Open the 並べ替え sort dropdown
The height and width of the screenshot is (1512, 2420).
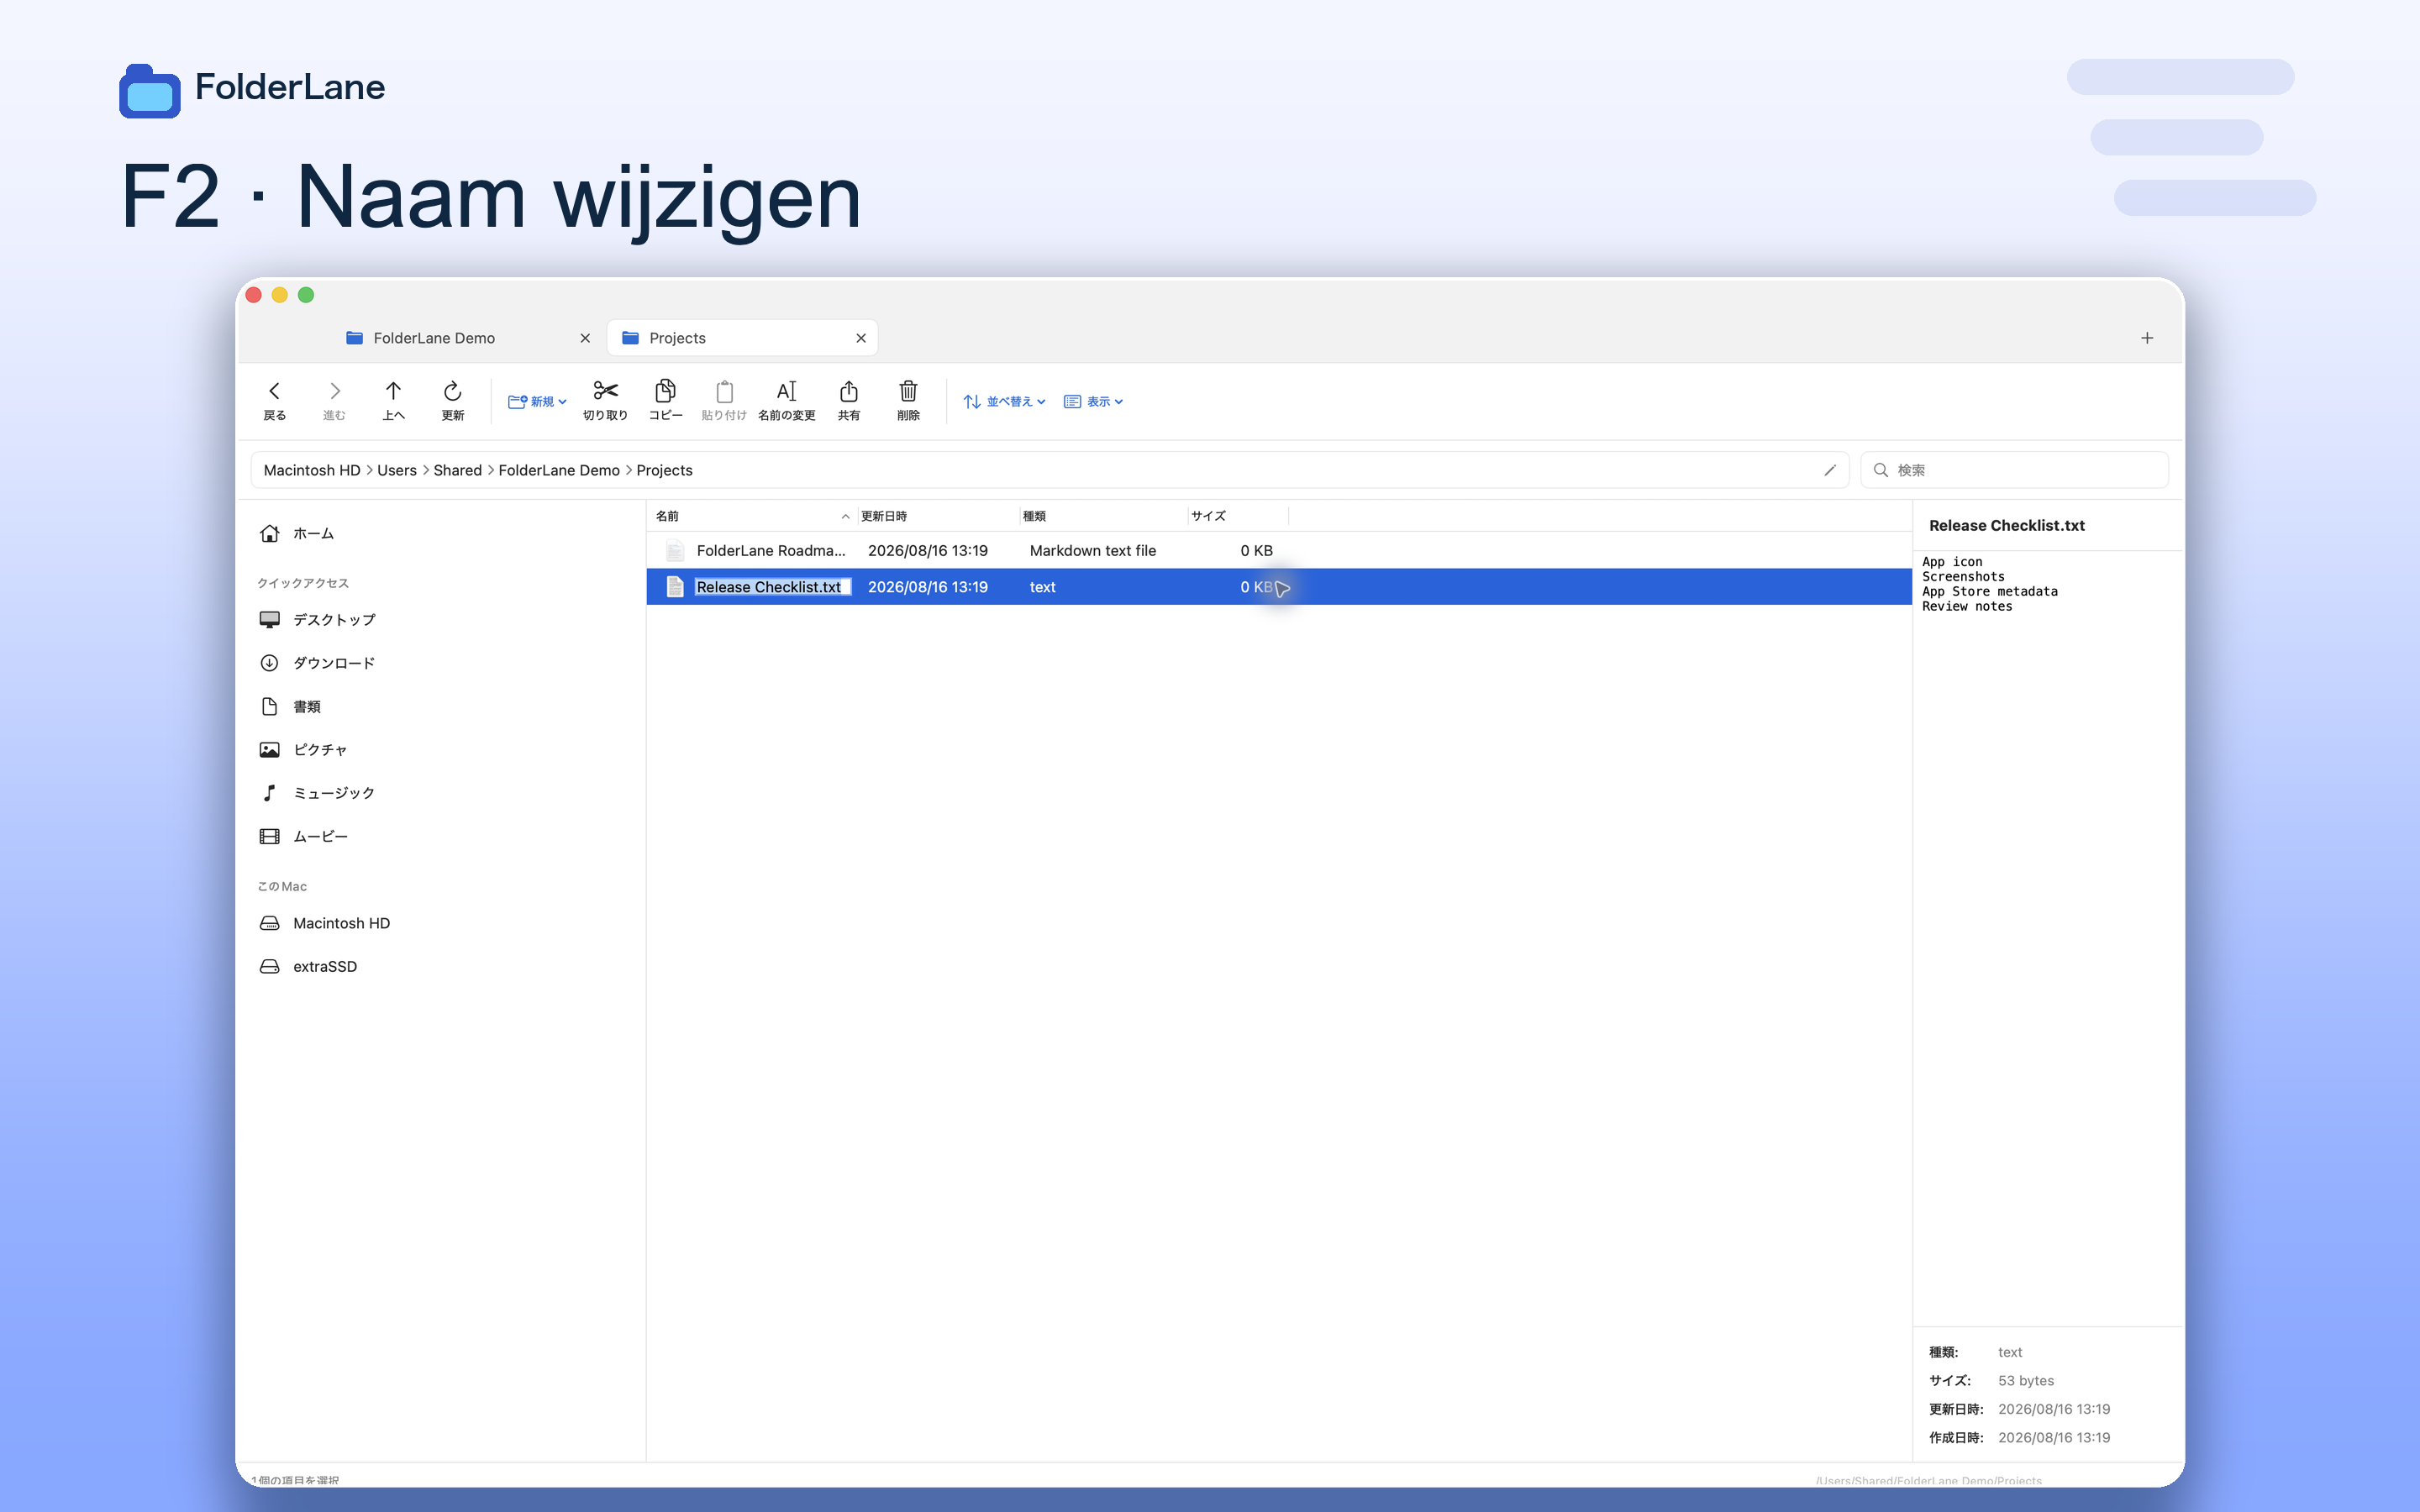point(1004,401)
